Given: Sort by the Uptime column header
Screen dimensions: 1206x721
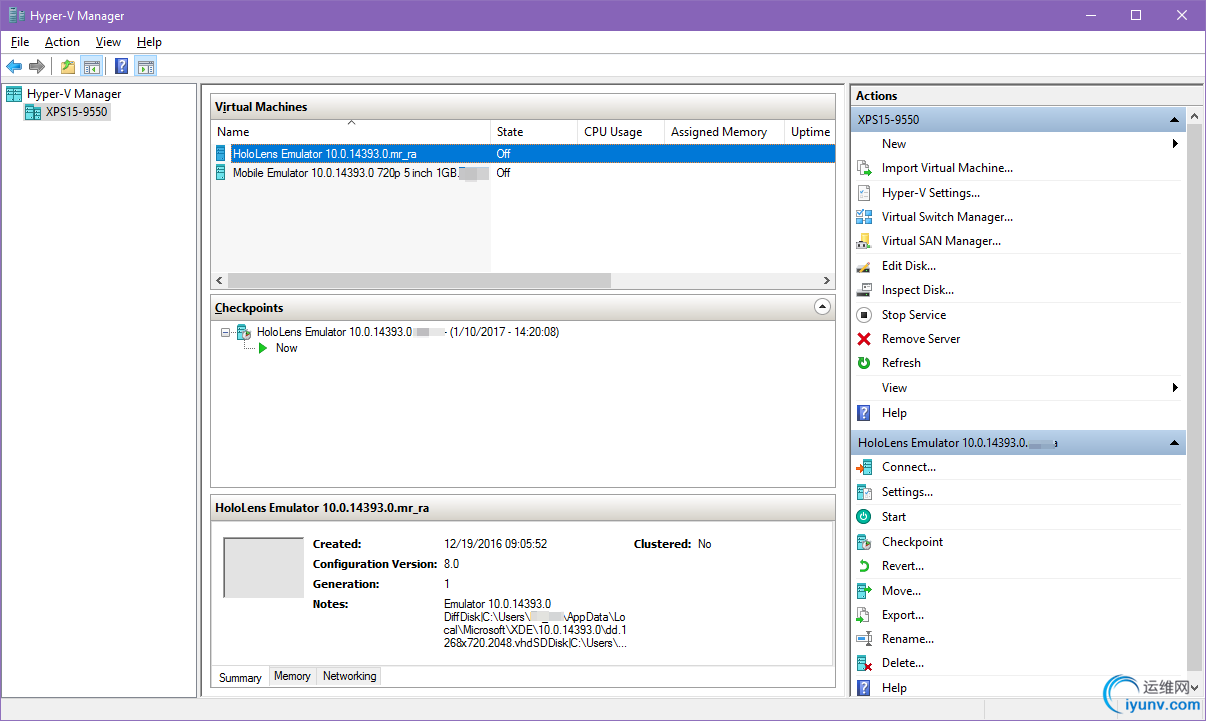Looking at the screenshot, I should click(810, 132).
